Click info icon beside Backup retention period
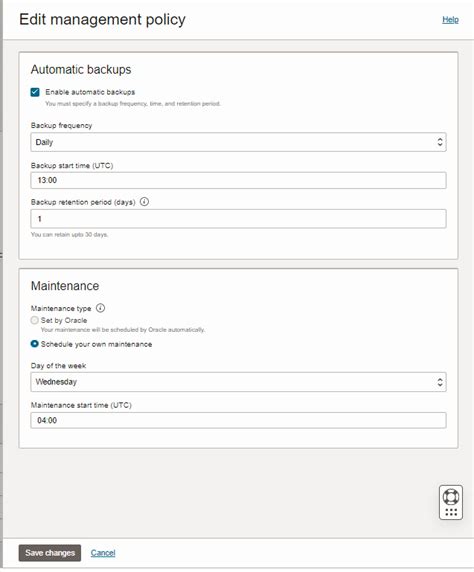This screenshot has height=572, width=474. [x=144, y=202]
